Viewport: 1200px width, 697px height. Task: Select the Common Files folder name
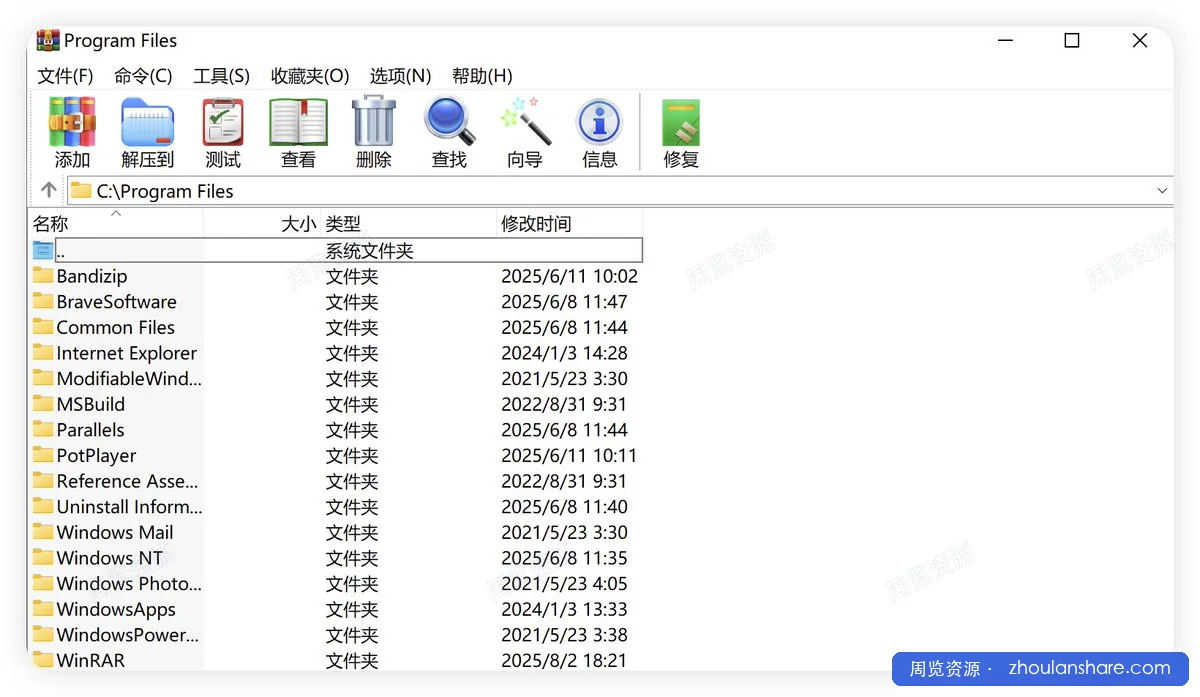(115, 327)
